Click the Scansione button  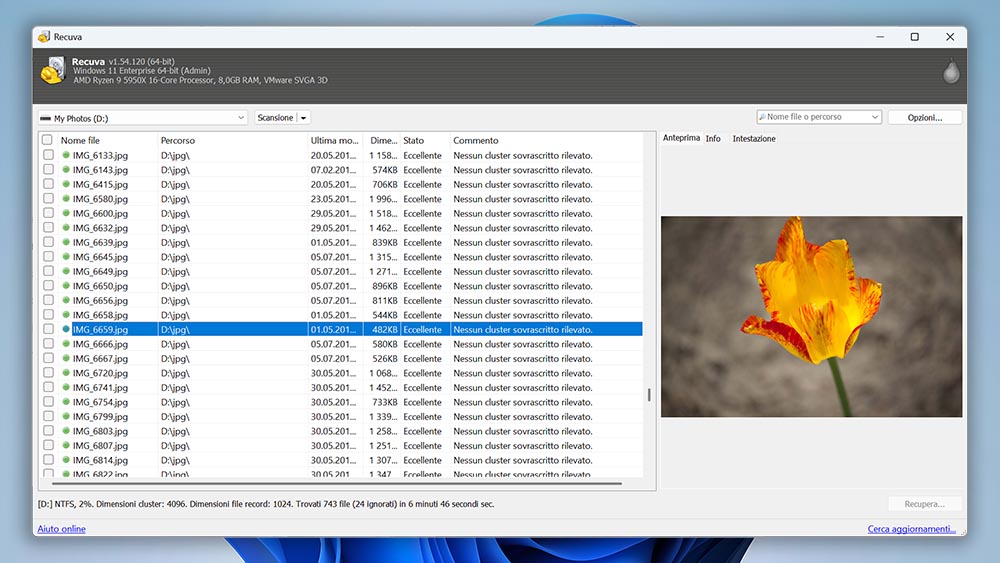[x=276, y=117]
